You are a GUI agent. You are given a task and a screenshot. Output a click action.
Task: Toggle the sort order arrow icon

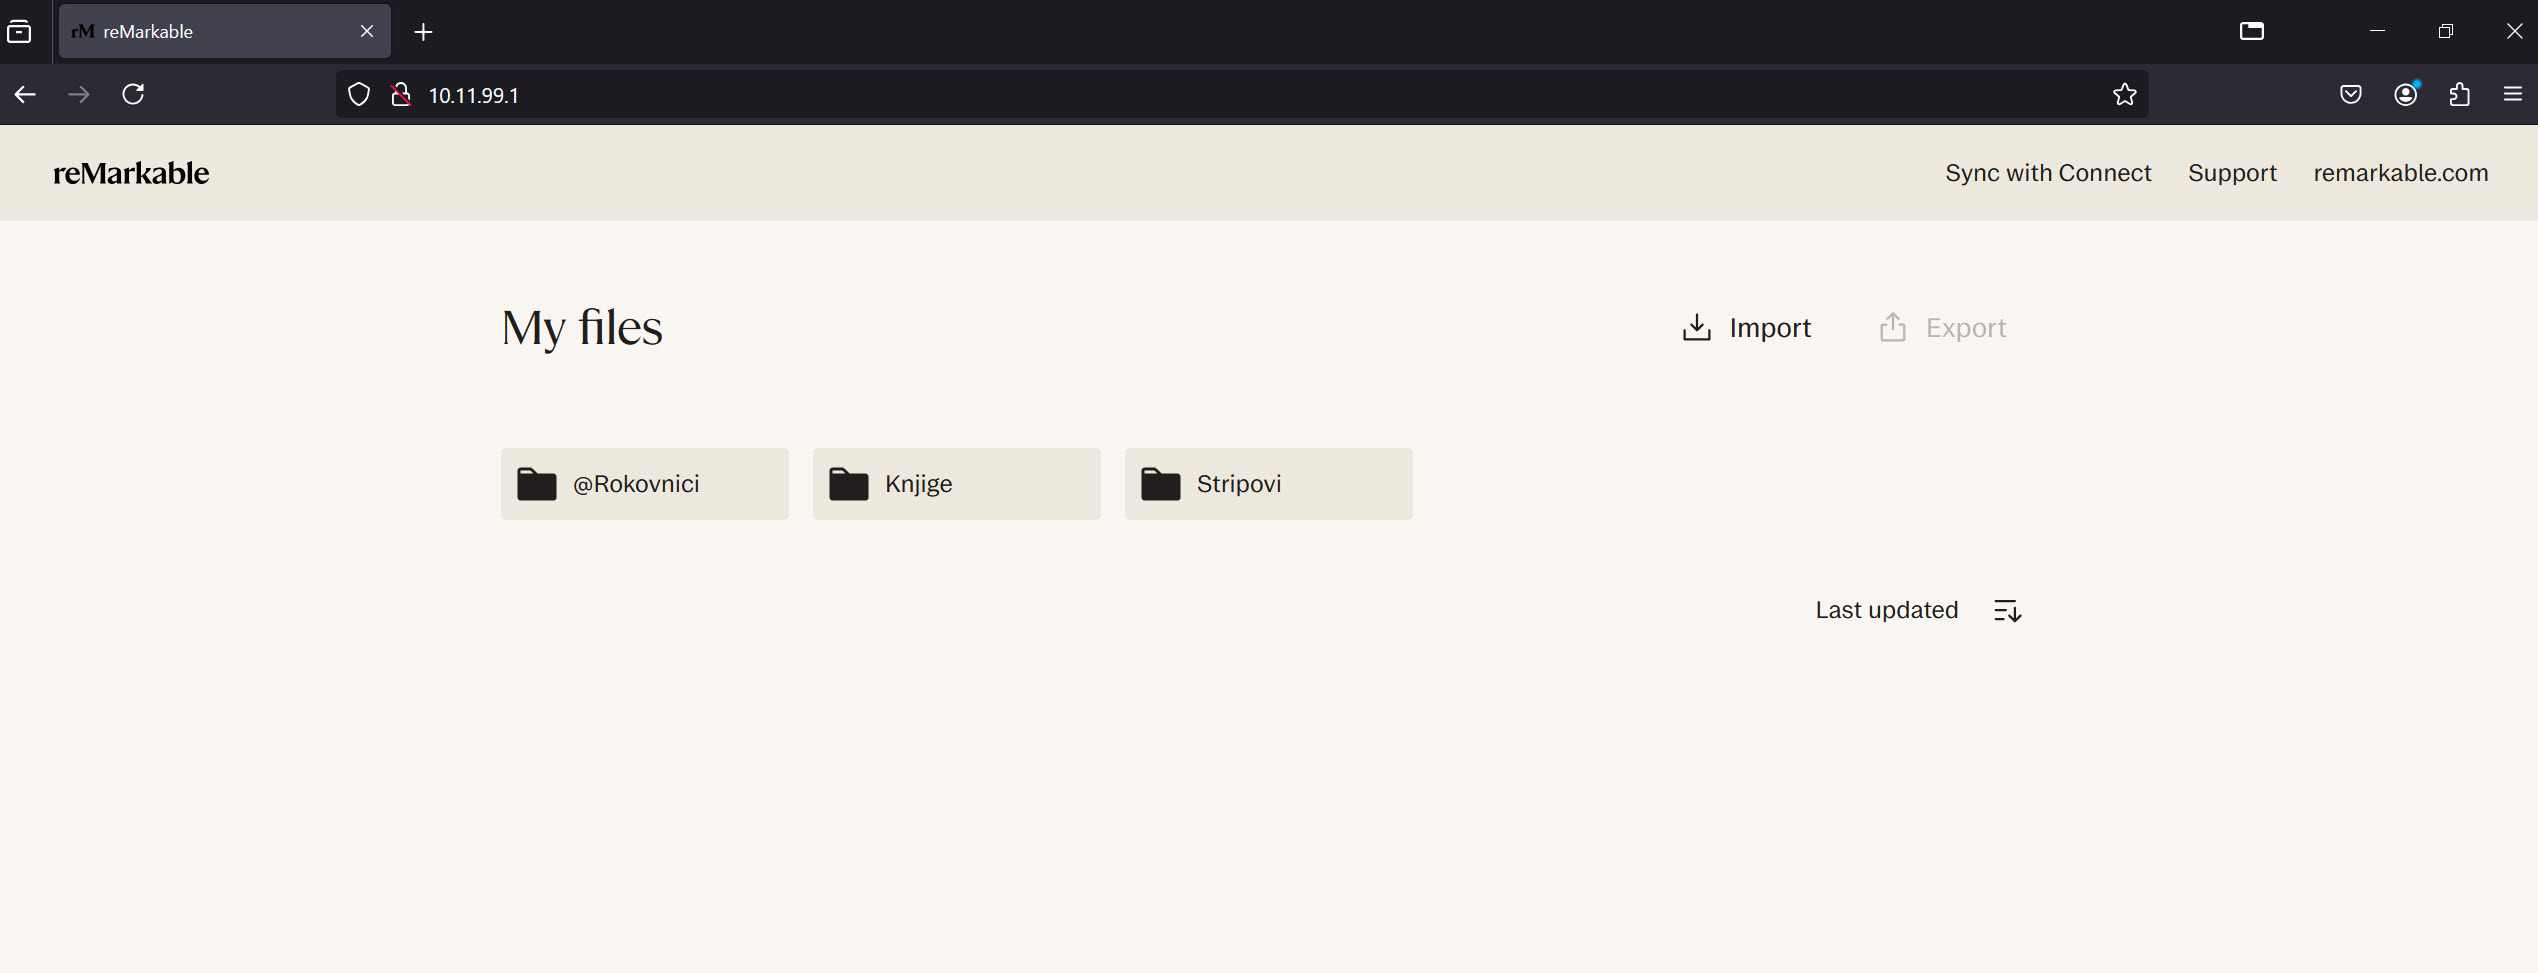2007,611
